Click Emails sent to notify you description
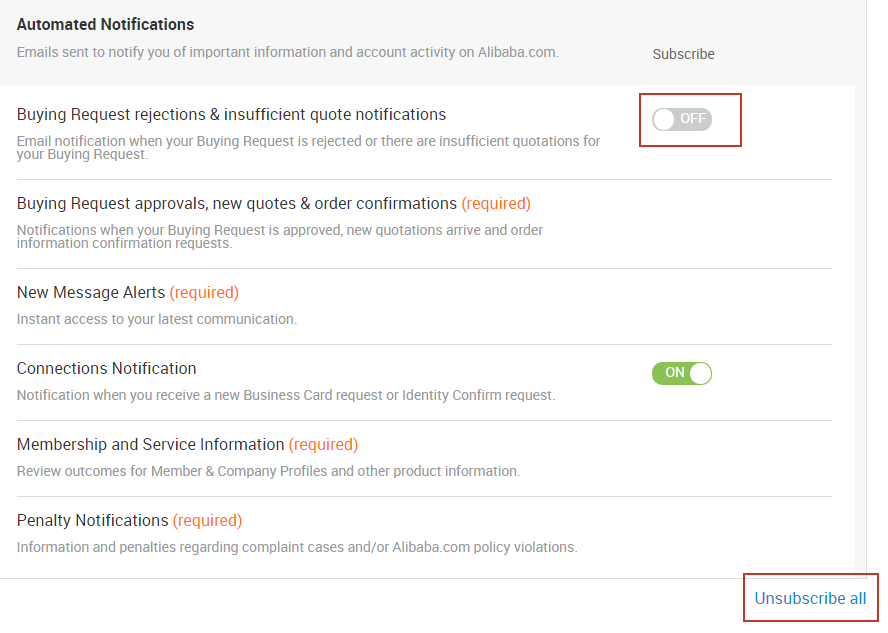Image resolution: width=888 pixels, height=633 pixels. point(288,52)
